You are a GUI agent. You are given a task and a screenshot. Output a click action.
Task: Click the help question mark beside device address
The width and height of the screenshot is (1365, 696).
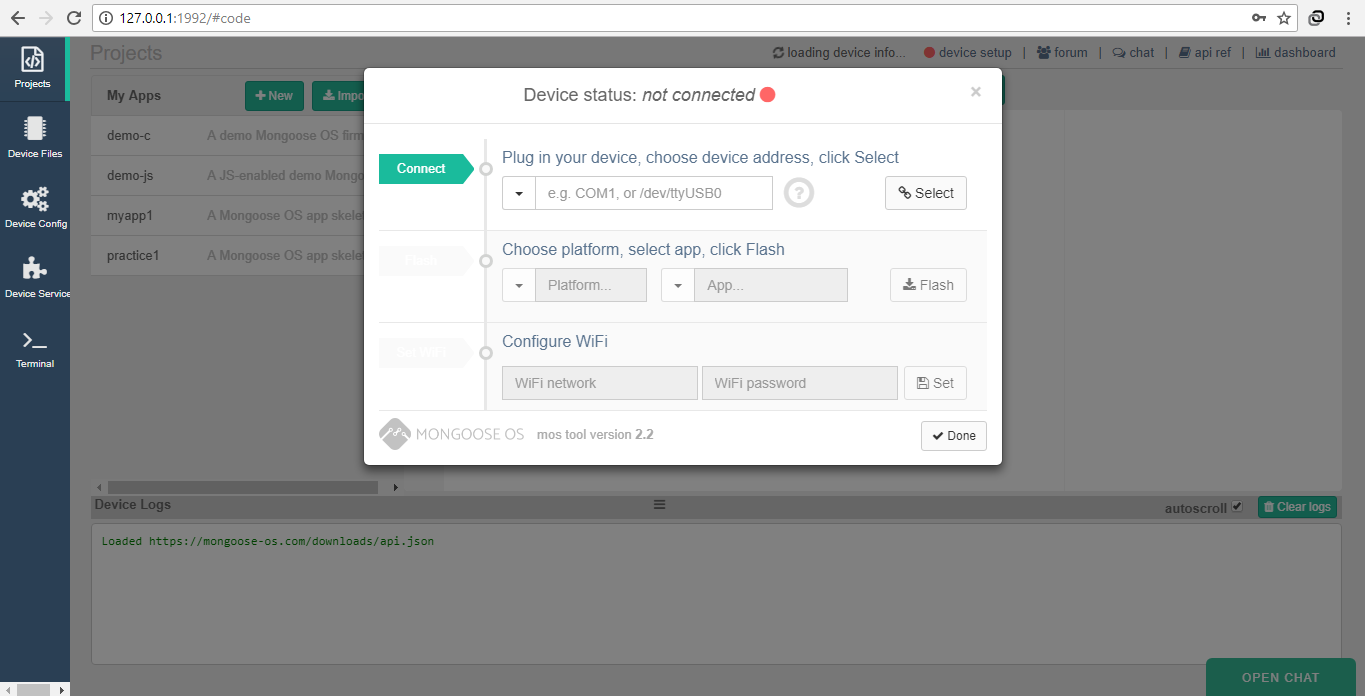tap(798, 192)
